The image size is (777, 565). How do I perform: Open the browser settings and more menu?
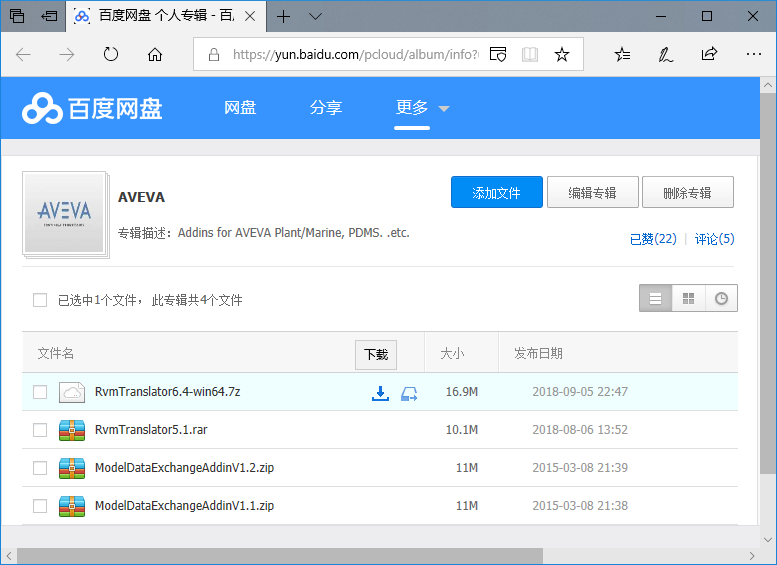(x=753, y=54)
